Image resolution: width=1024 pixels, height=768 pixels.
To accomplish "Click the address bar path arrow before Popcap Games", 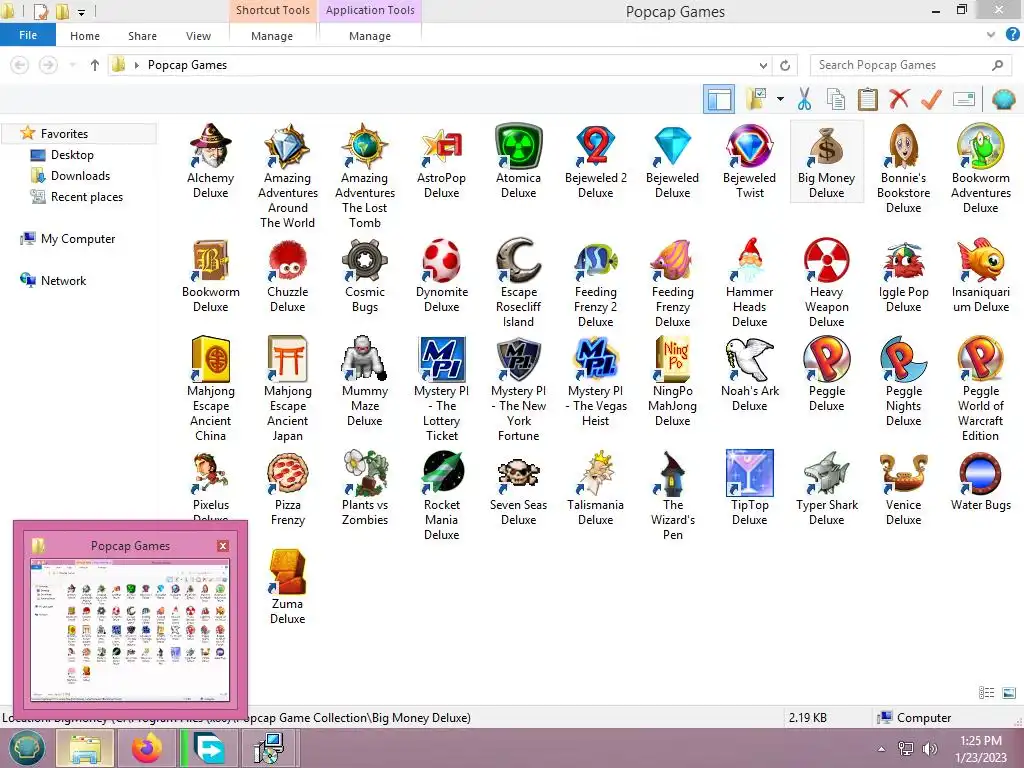I will [x=136, y=65].
